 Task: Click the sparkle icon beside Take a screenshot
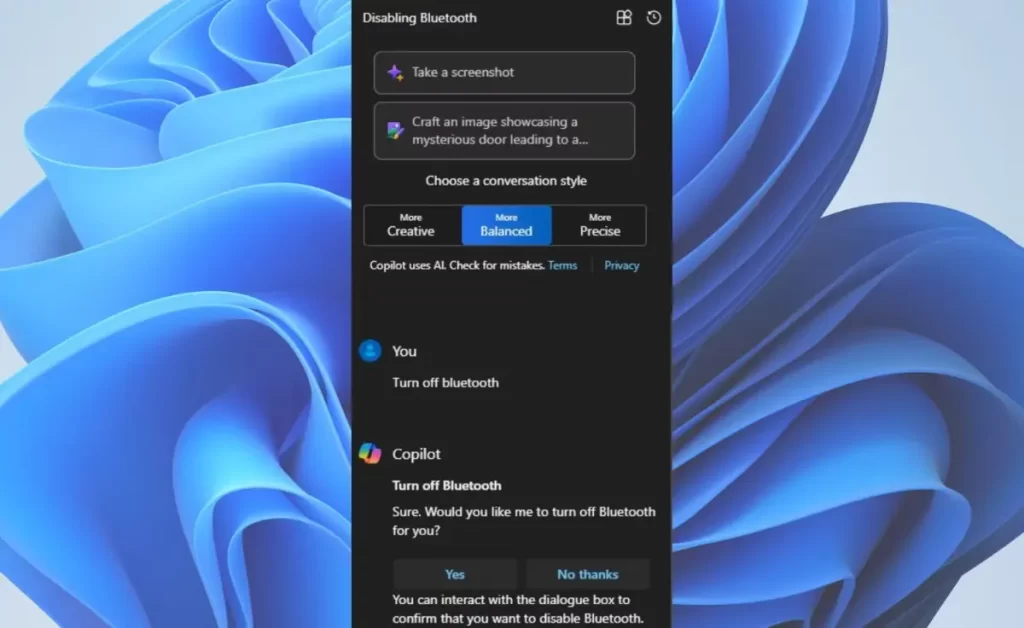pos(395,72)
